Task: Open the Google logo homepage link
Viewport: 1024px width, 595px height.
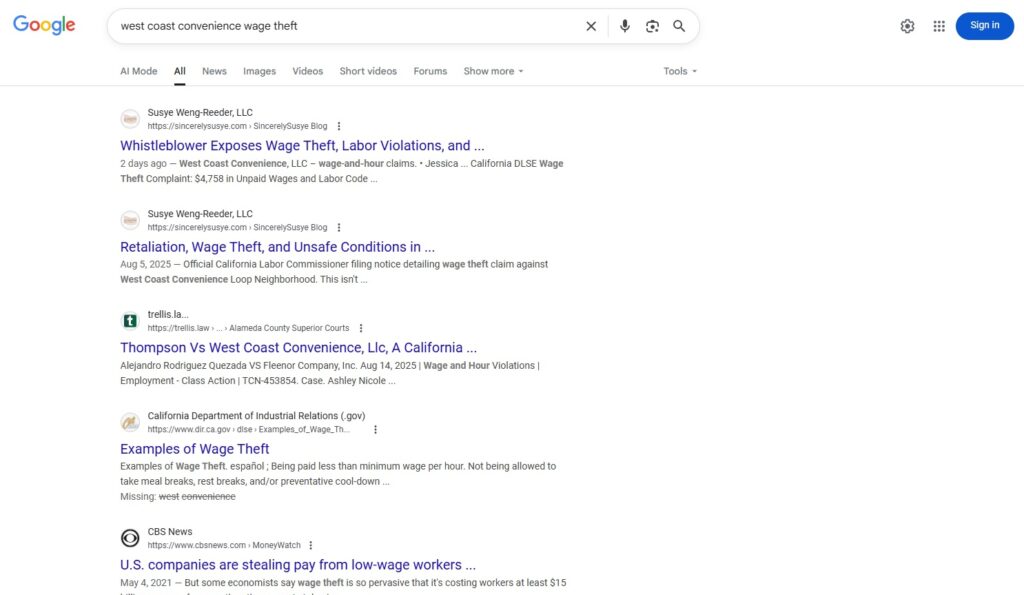Action: (44, 25)
